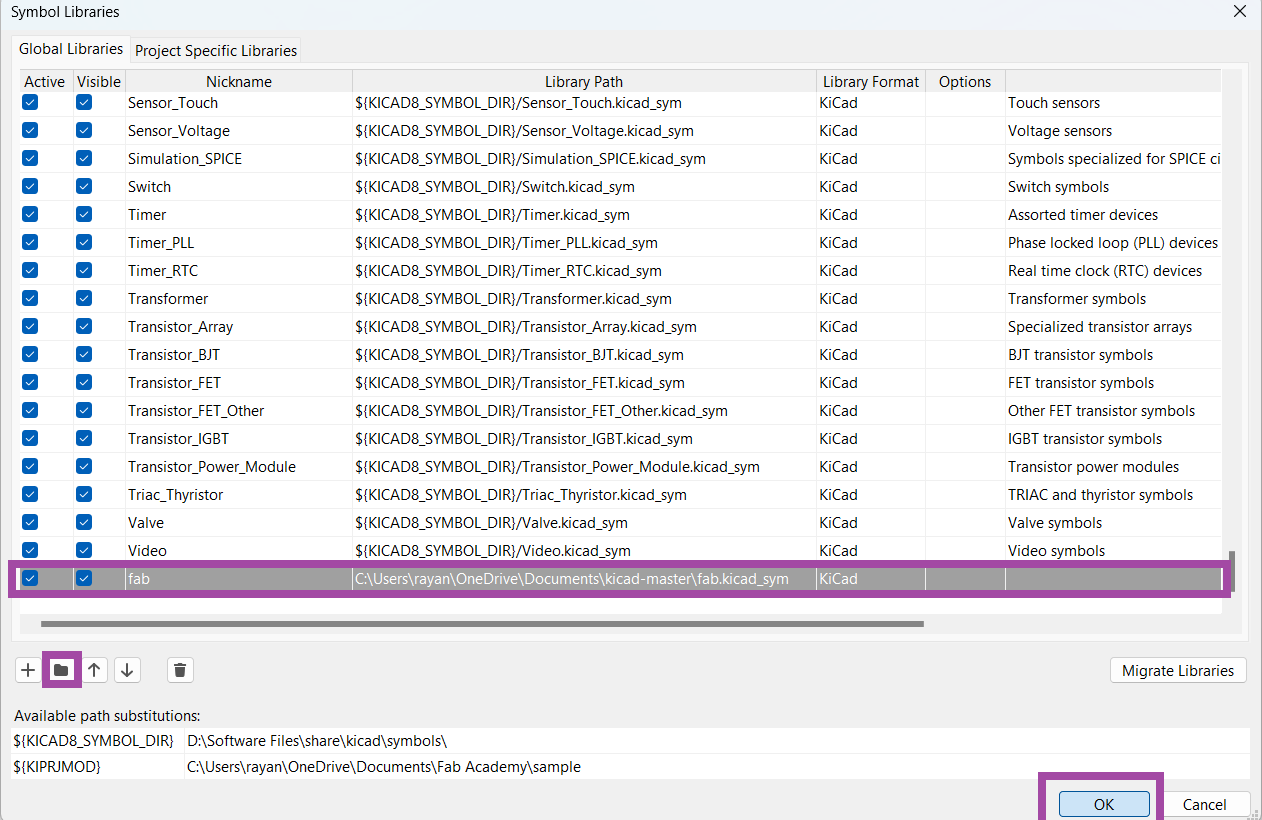Open Library Format cell for Video row
The height and width of the screenshot is (820, 1262).
[870, 551]
